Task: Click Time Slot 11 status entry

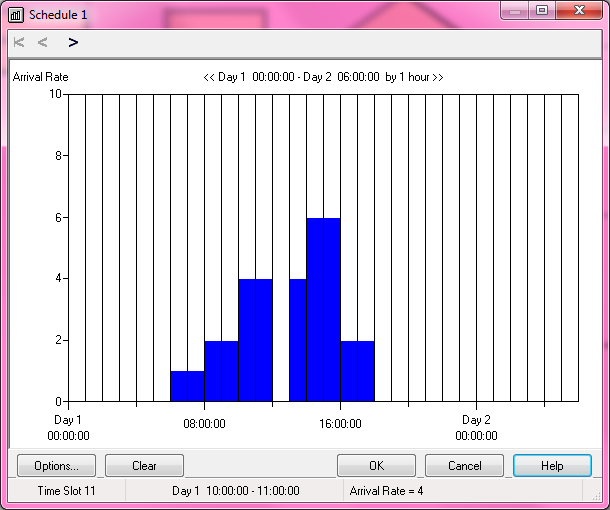Action: [x=67, y=491]
